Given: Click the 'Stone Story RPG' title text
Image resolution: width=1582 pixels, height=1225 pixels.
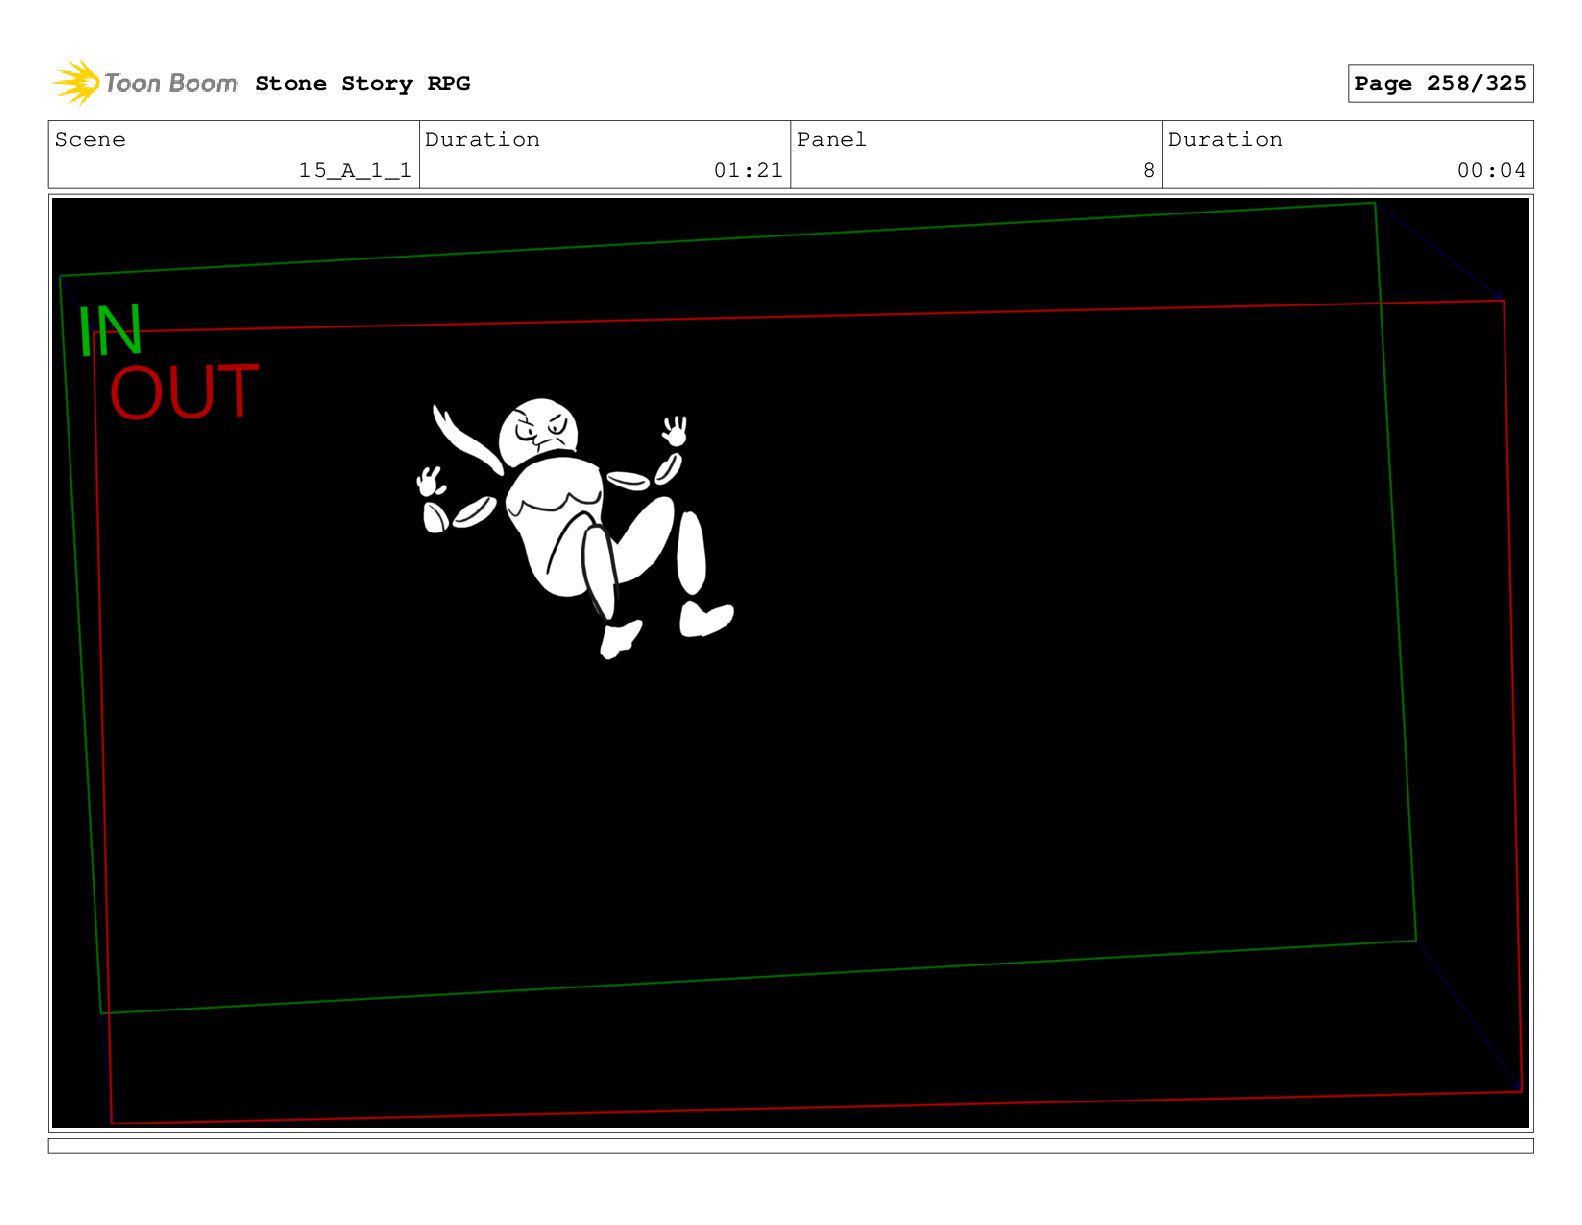Looking at the screenshot, I should pos(363,84).
